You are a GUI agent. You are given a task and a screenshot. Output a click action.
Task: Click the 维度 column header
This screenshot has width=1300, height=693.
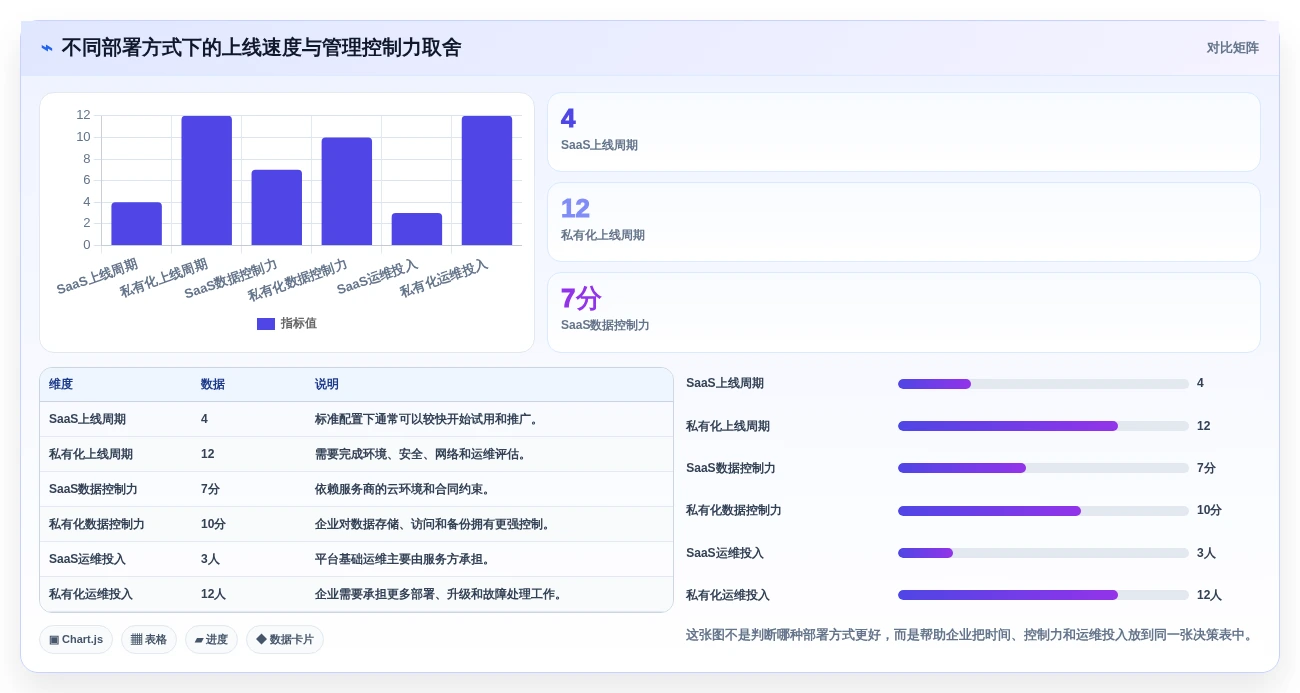pos(61,385)
